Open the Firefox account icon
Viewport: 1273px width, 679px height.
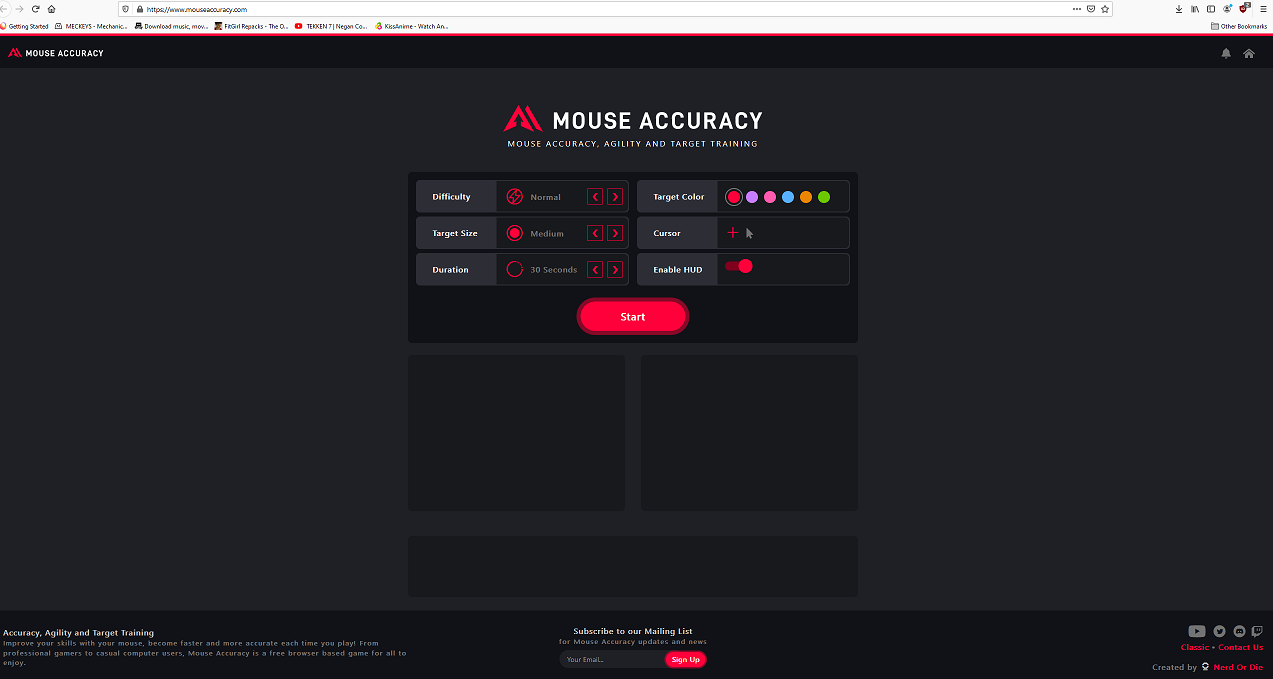coord(1227,9)
